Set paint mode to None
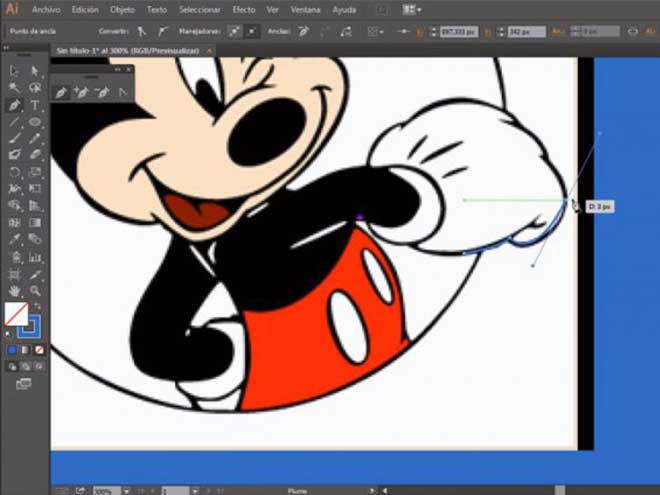This screenshot has height=495, width=660. click(39, 351)
